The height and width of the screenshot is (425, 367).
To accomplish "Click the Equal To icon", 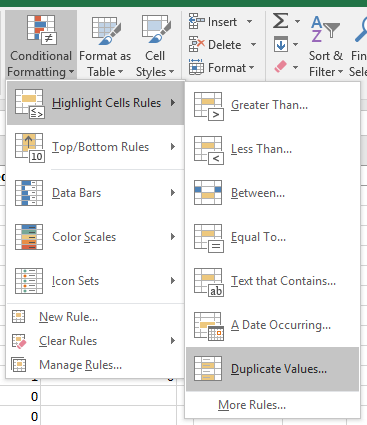I will [209, 238].
